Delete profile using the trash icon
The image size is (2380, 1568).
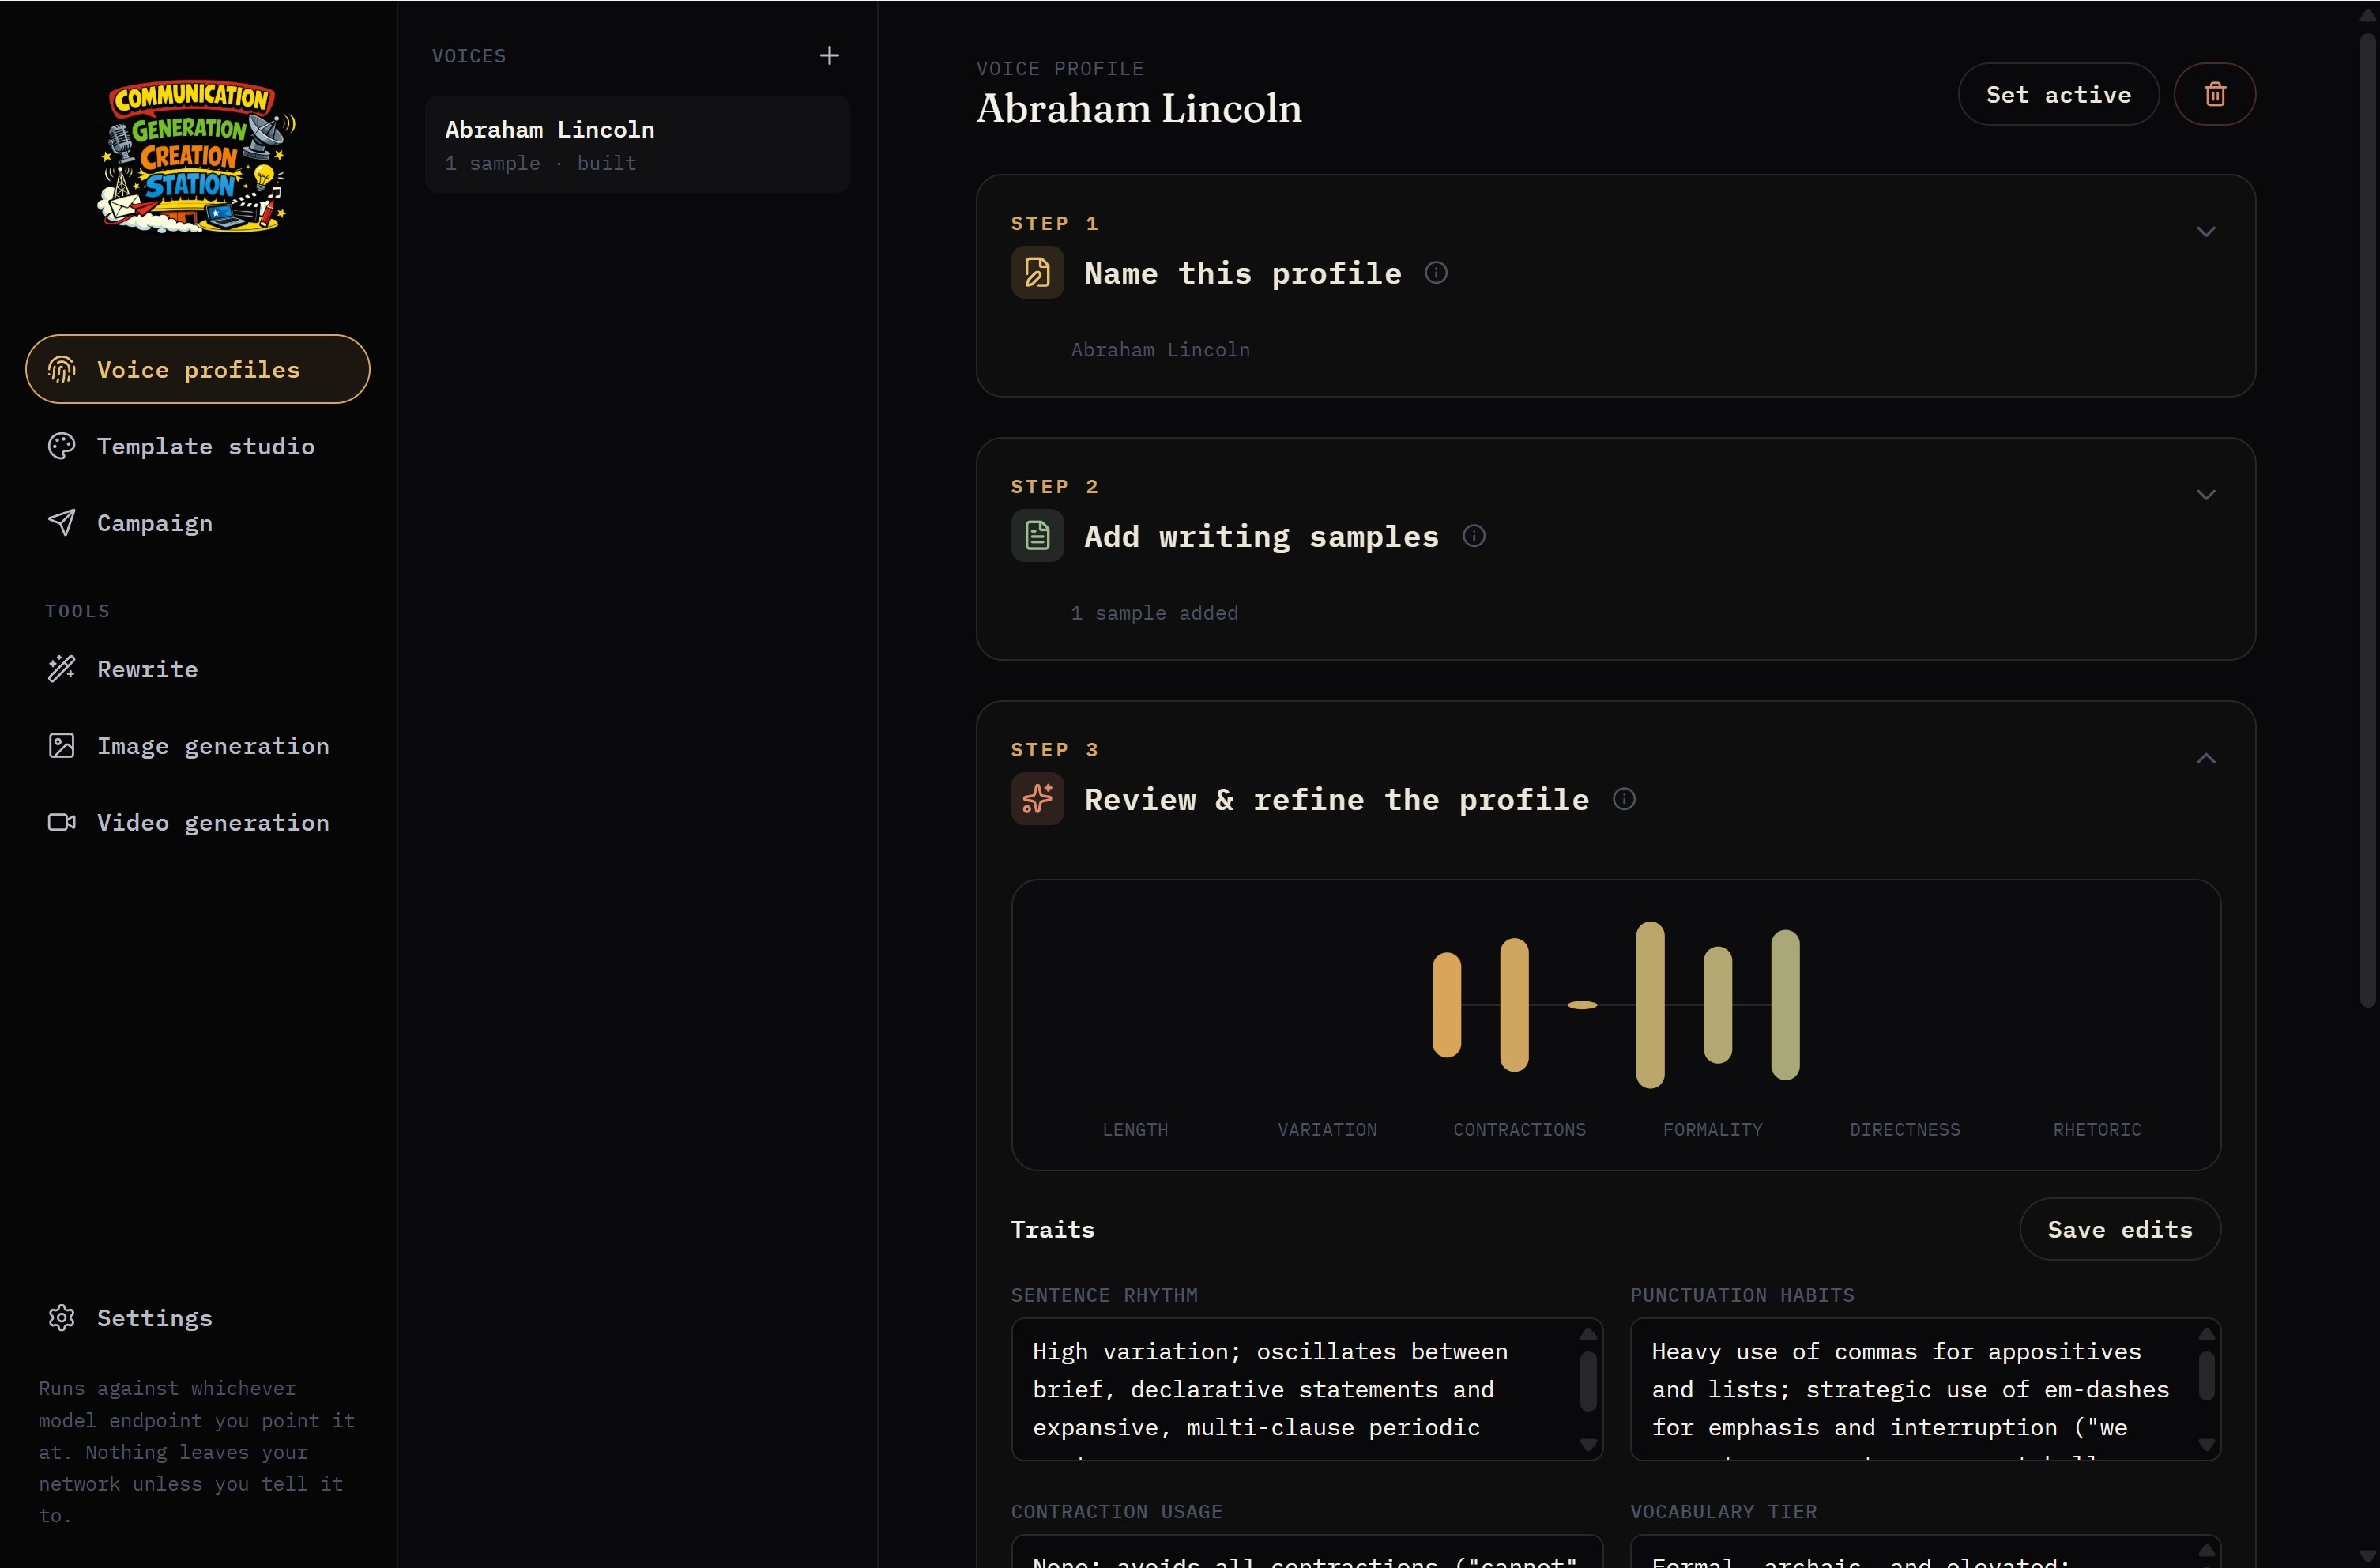click(2214, 94)
